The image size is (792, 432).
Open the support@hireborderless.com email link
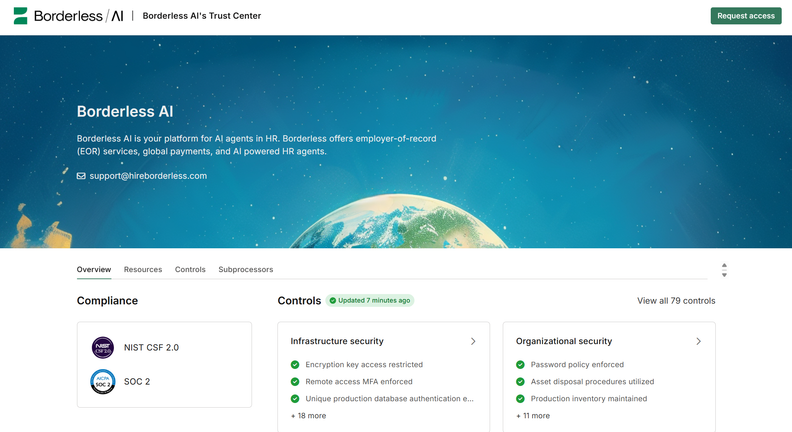[148, 176]
